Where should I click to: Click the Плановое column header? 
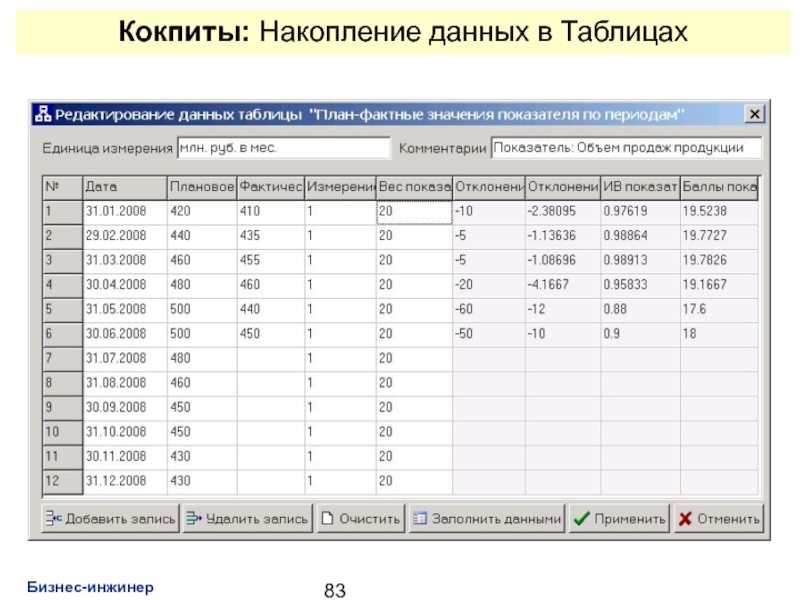point(202,187)
